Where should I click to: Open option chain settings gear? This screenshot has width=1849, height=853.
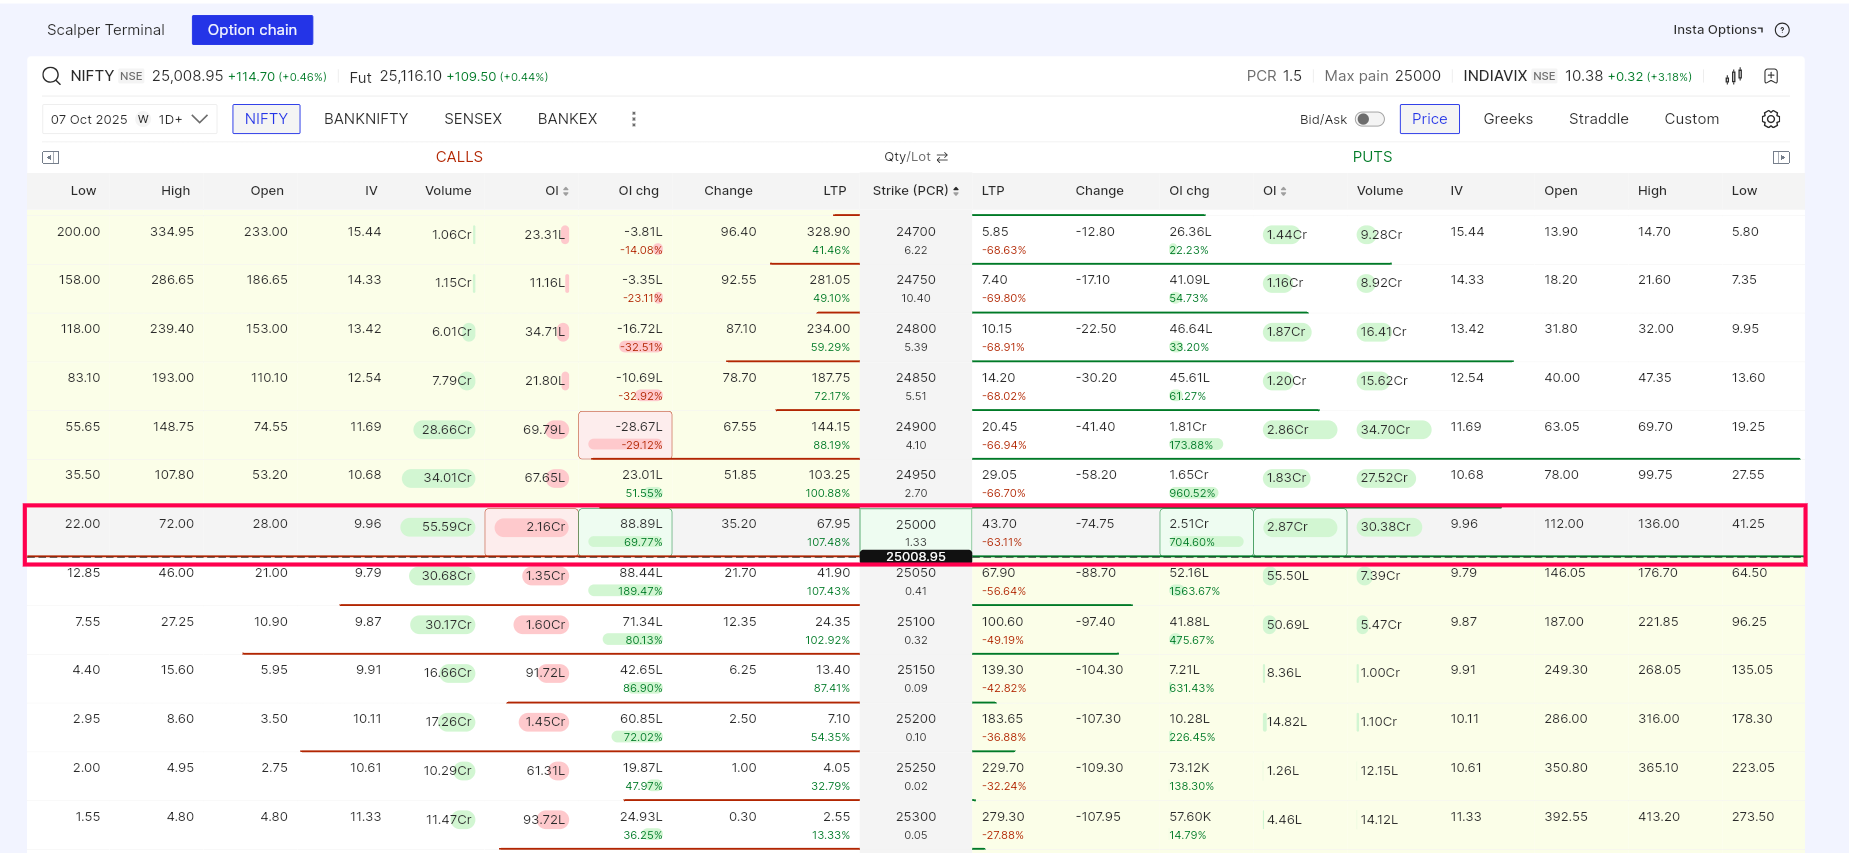[x=1770, y=119]
